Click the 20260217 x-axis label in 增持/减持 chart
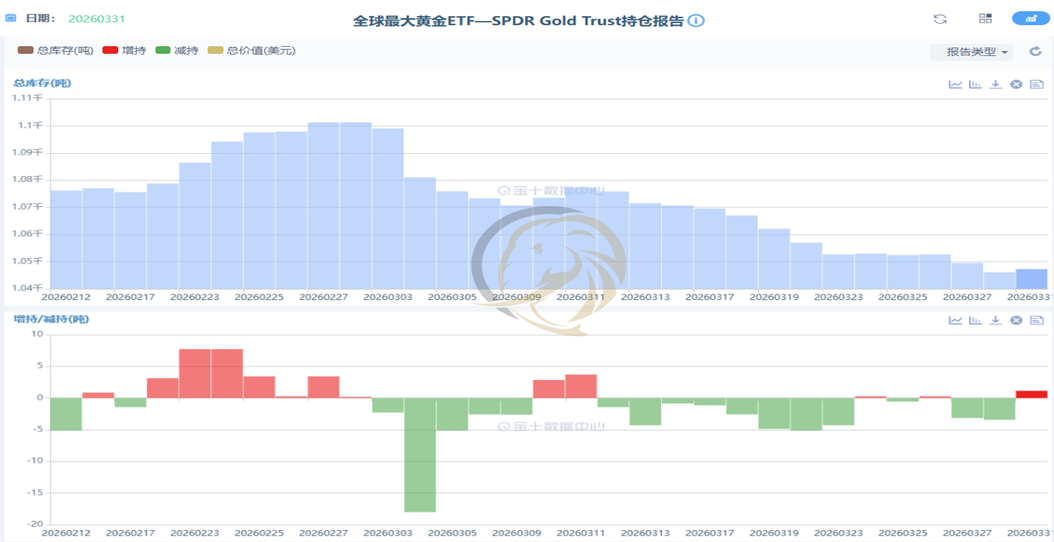The width and height of the screenshot is (1054, 542). coord(130,533)
